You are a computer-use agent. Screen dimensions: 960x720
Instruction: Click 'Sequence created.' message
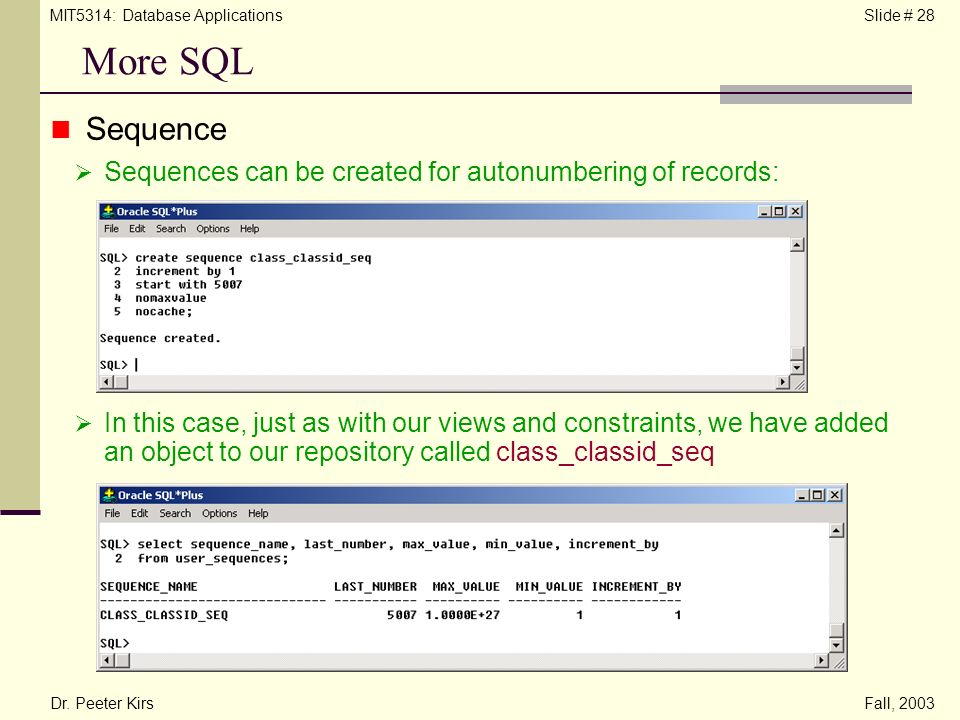160,338
